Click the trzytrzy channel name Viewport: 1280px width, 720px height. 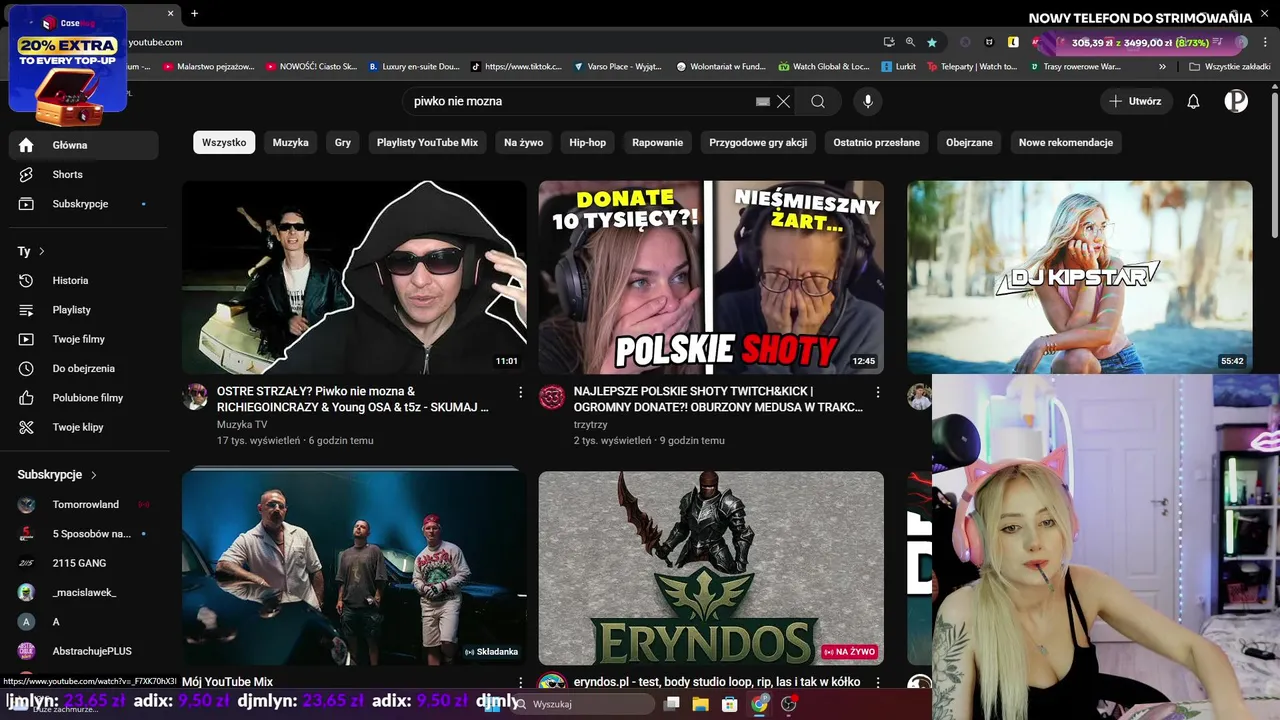590,424
